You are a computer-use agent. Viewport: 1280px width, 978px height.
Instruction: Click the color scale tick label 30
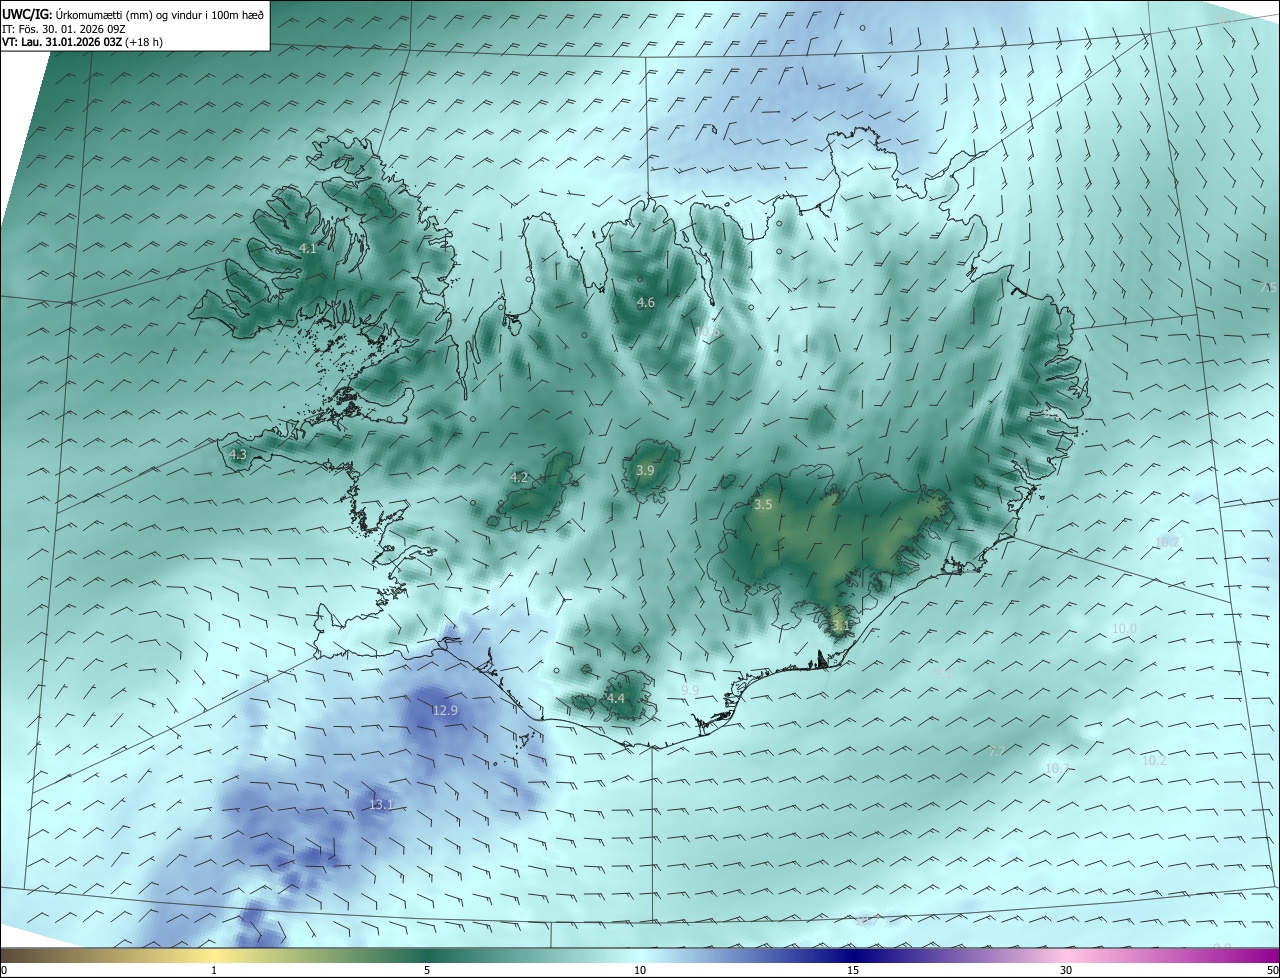click(x=1066, y=970)
